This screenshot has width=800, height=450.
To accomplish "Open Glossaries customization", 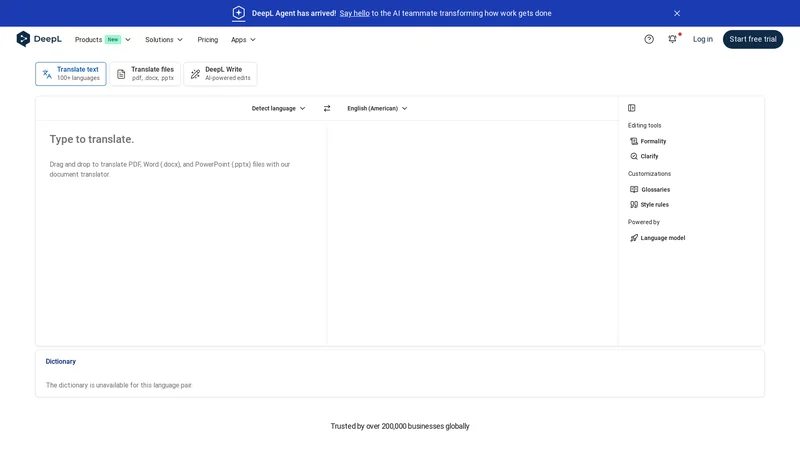I will [x=650, y=189].
